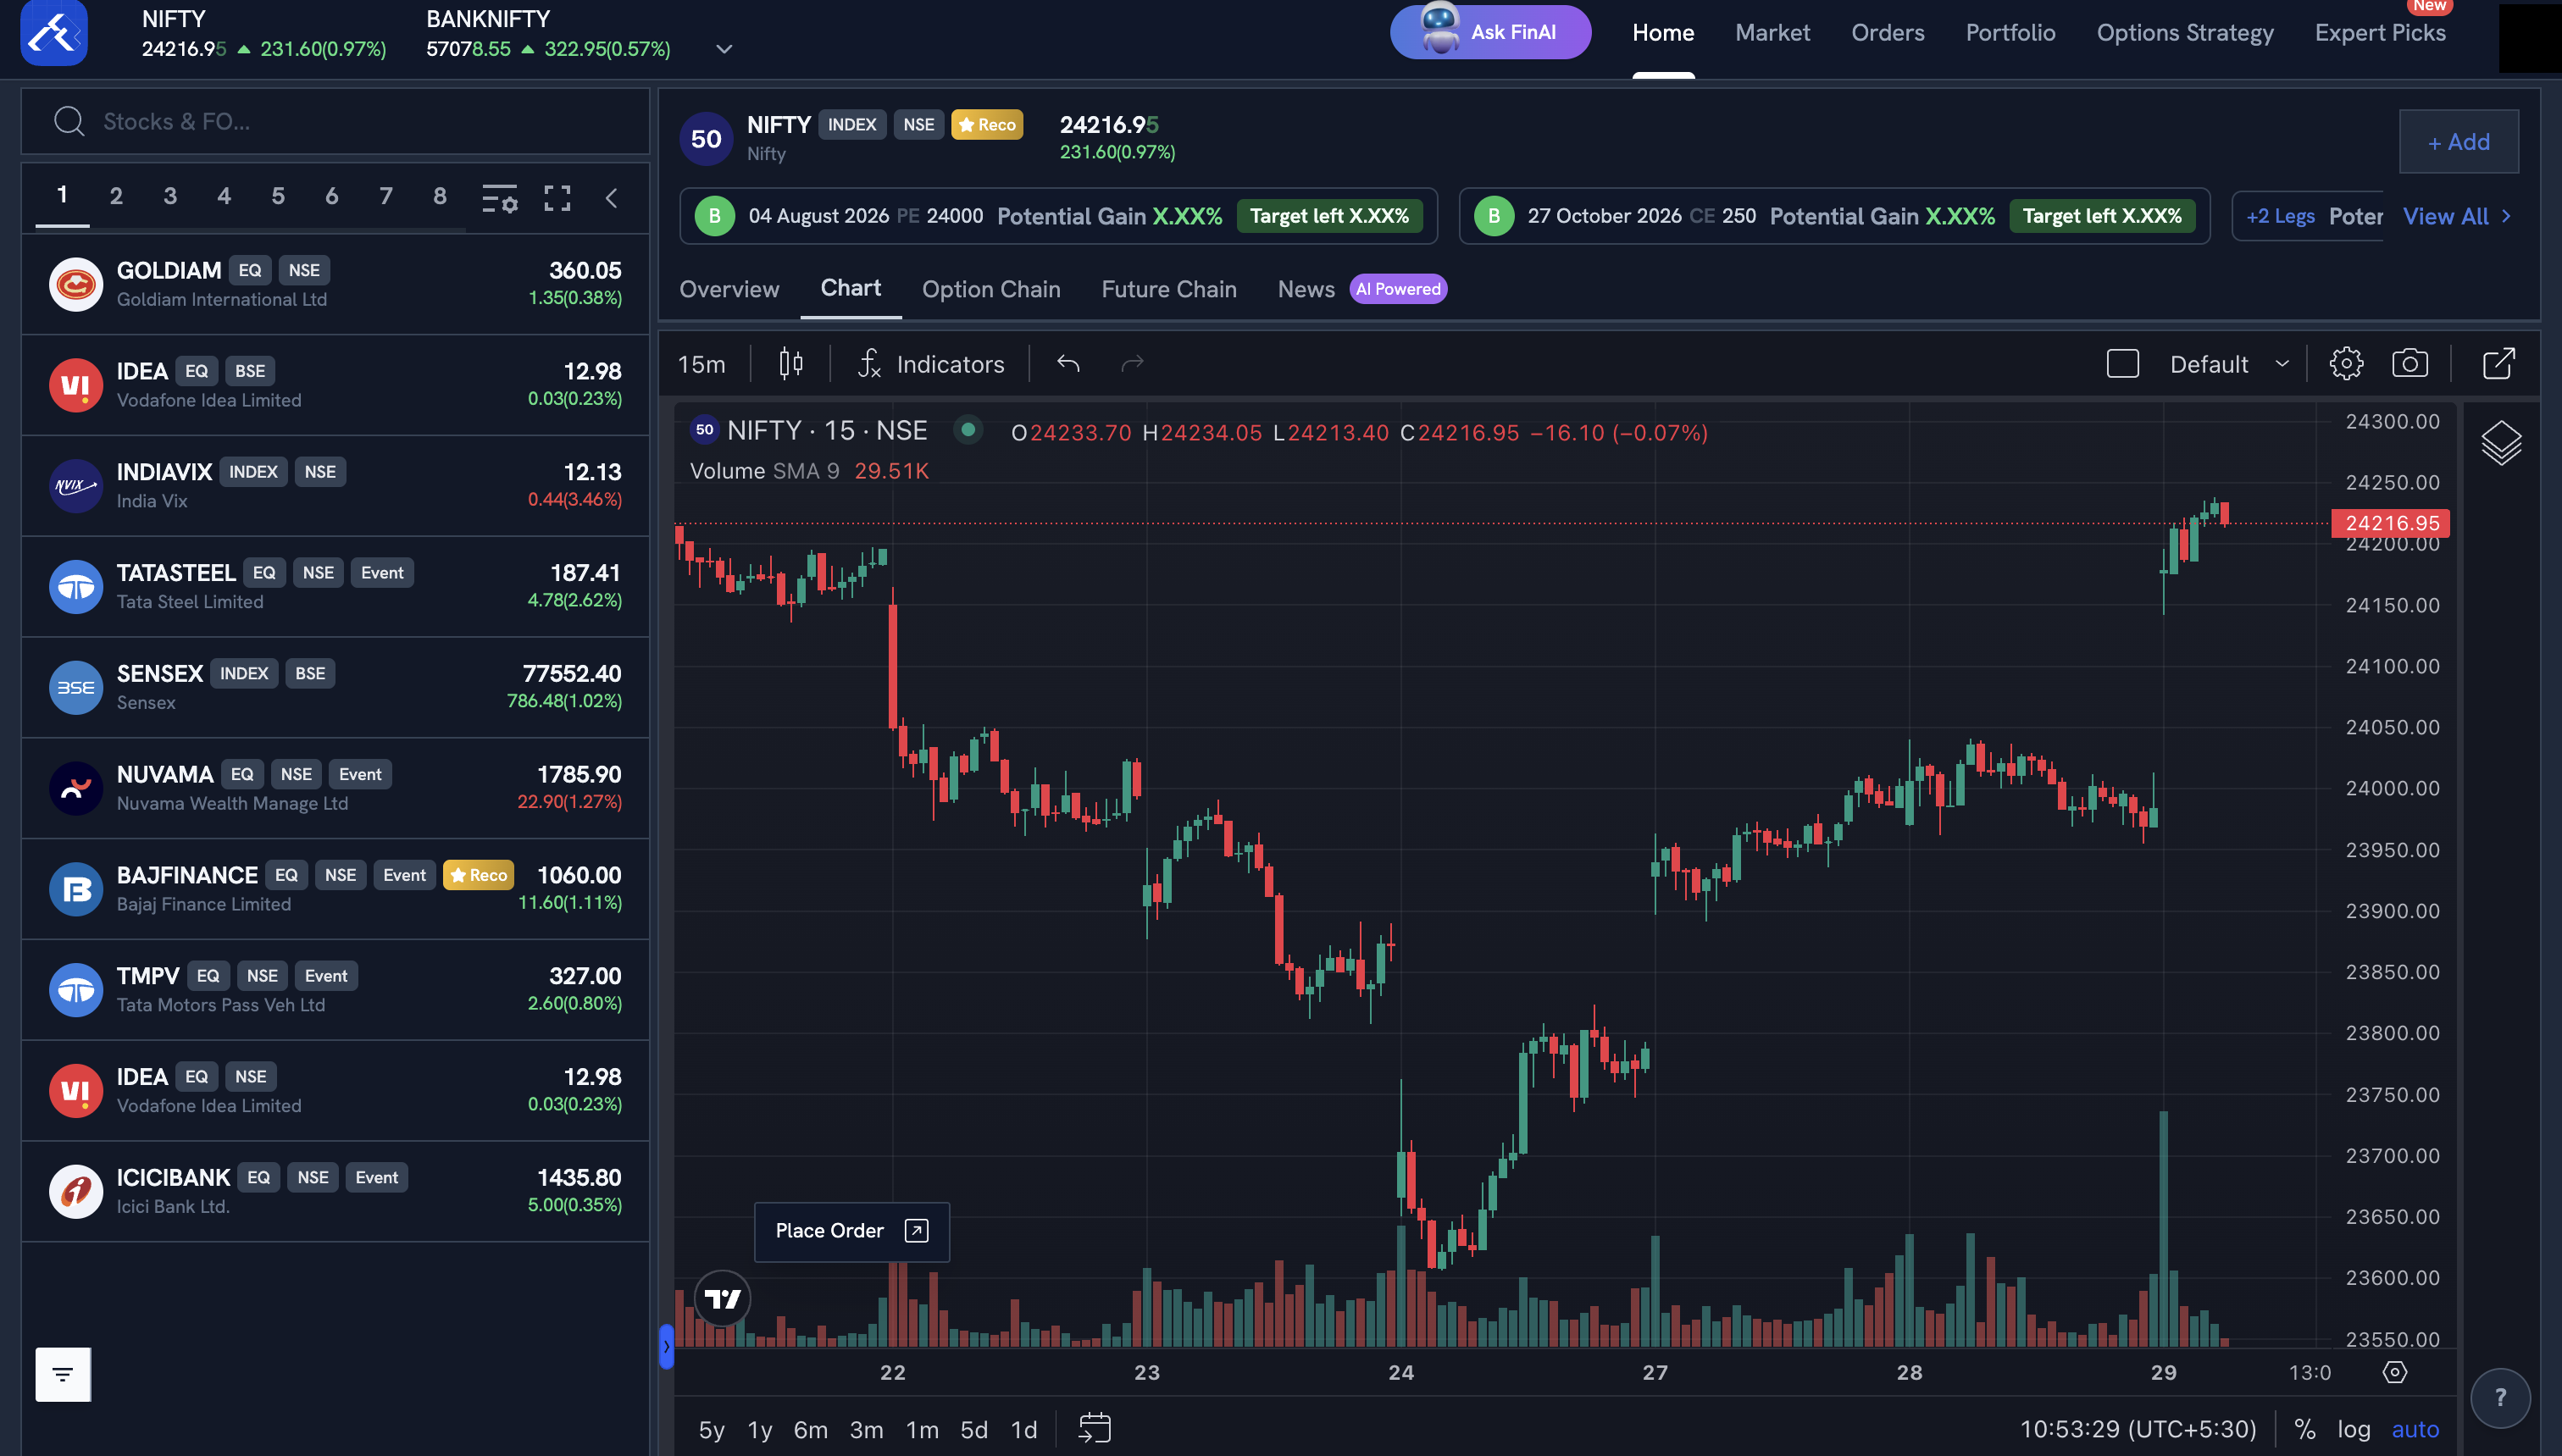Set chart range to 1m
This screenshot has width=2562, height=1456.
[x=922, y=1430]
